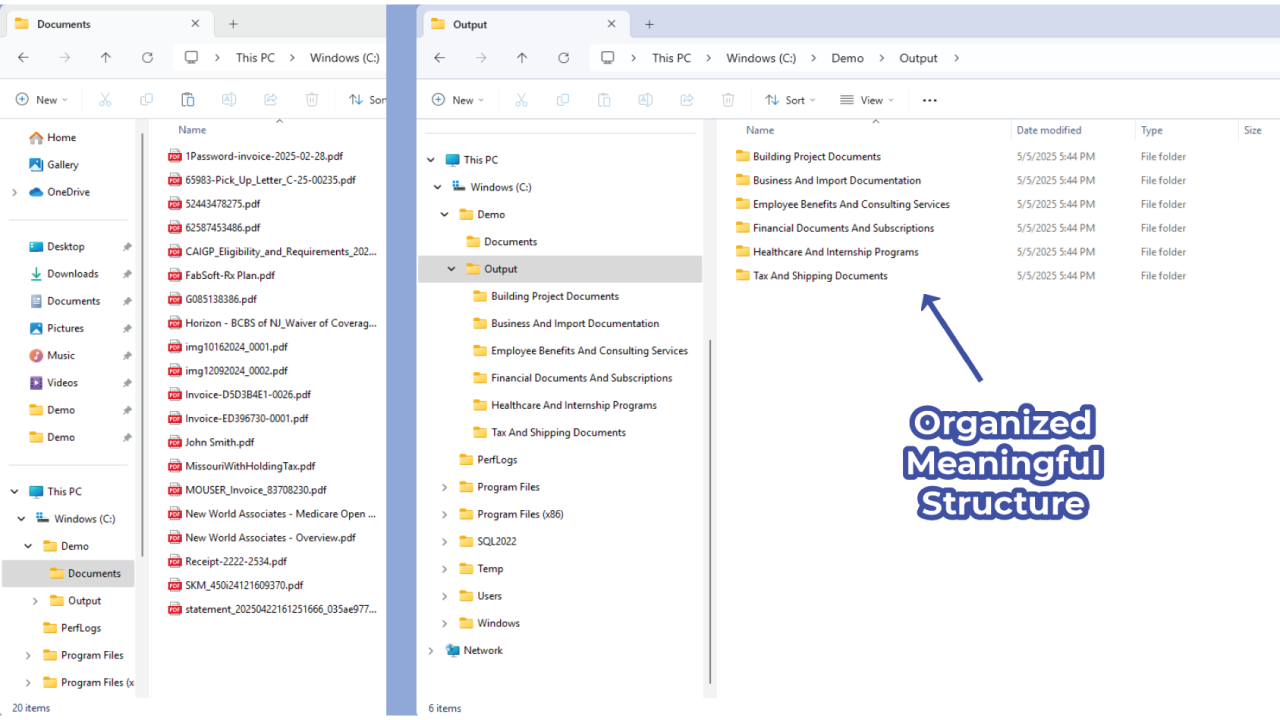
Task: Refresh the Output window view
Action: click(x=563, y=58)
